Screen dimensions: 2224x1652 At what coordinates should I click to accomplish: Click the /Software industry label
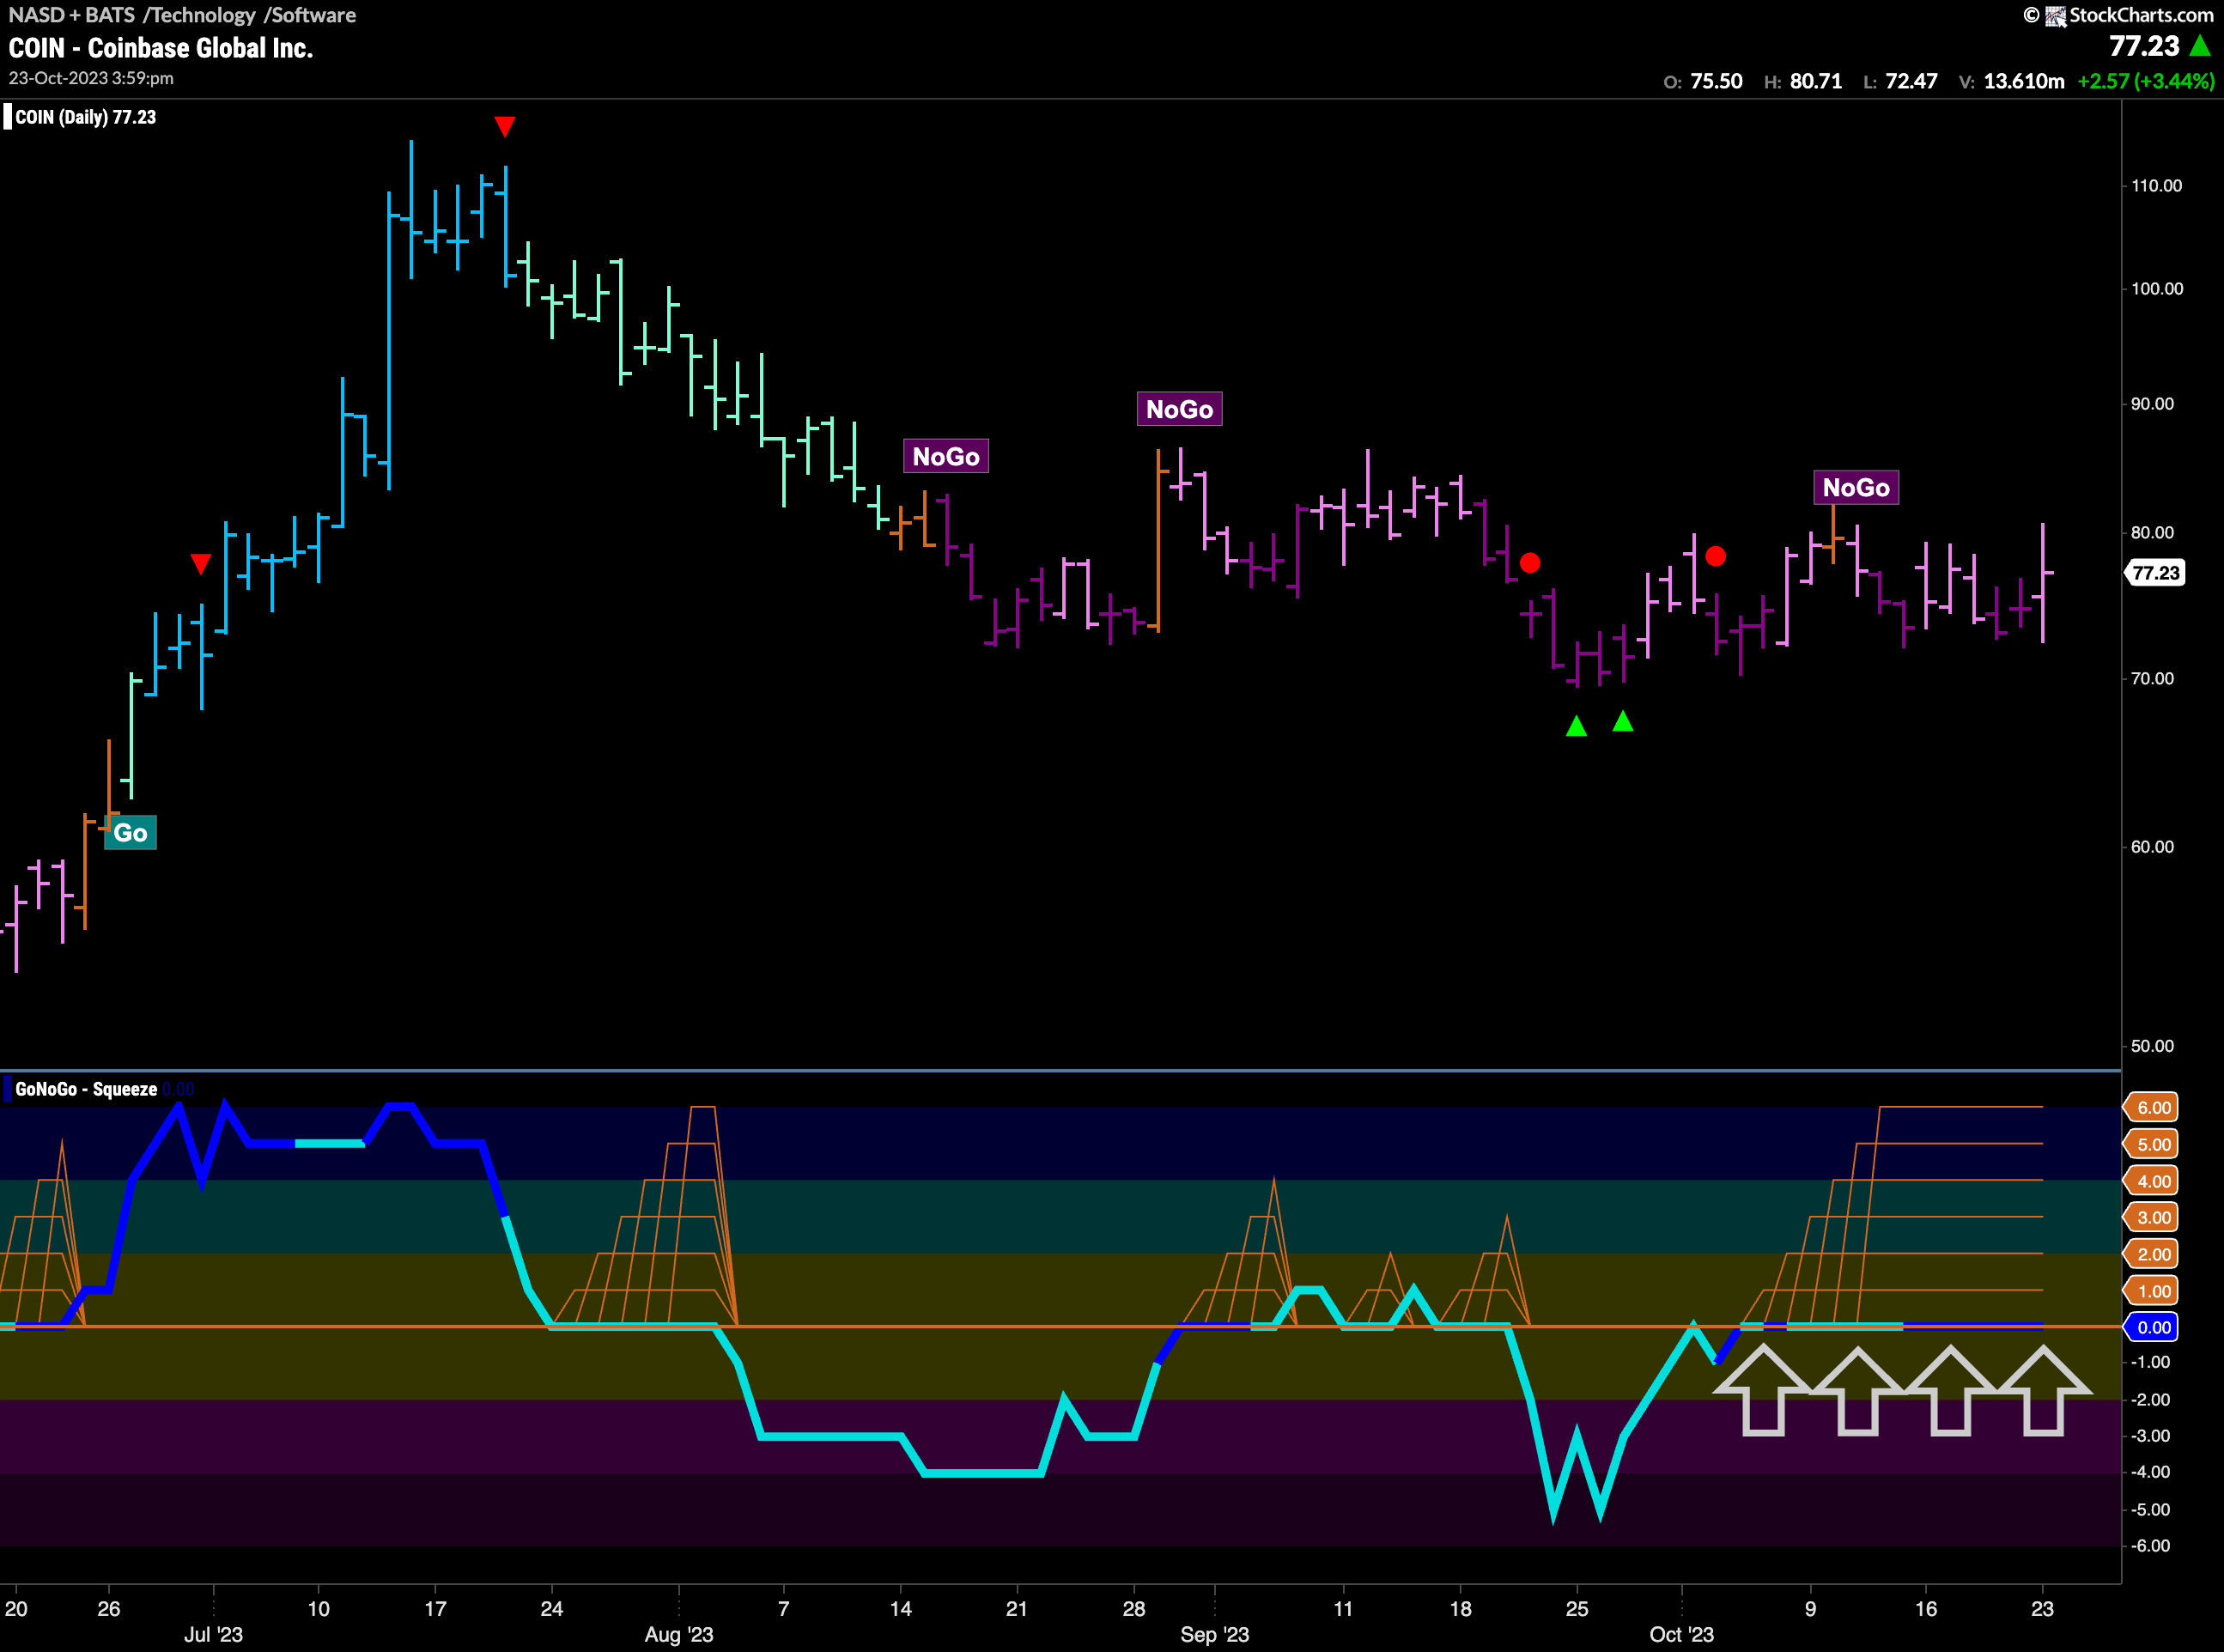(309, 15)
